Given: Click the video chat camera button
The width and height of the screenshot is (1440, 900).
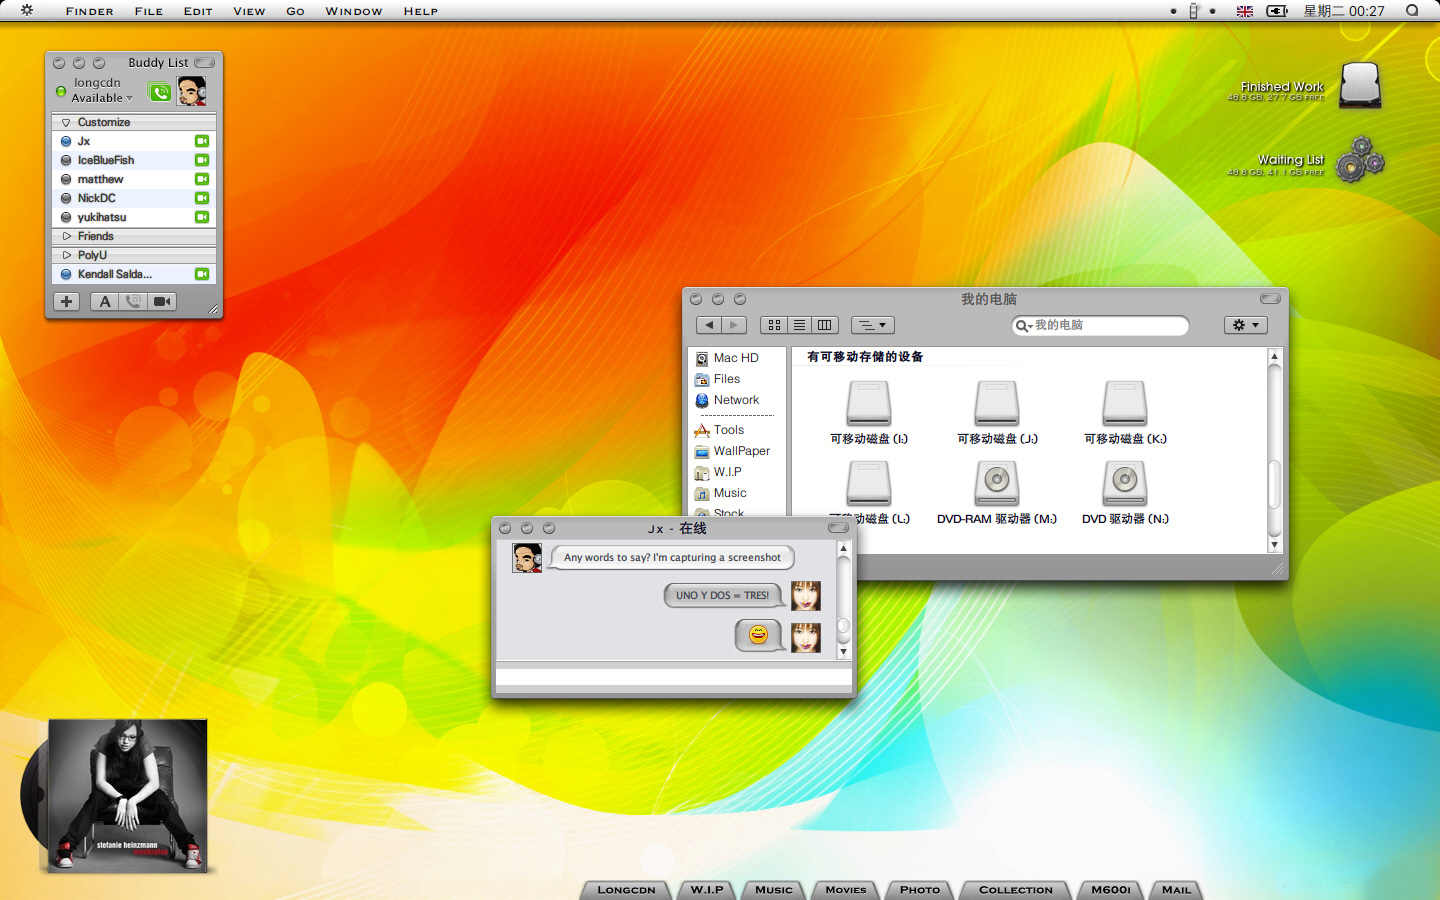Looking at the screenshot, I should (x=162, y=301).
